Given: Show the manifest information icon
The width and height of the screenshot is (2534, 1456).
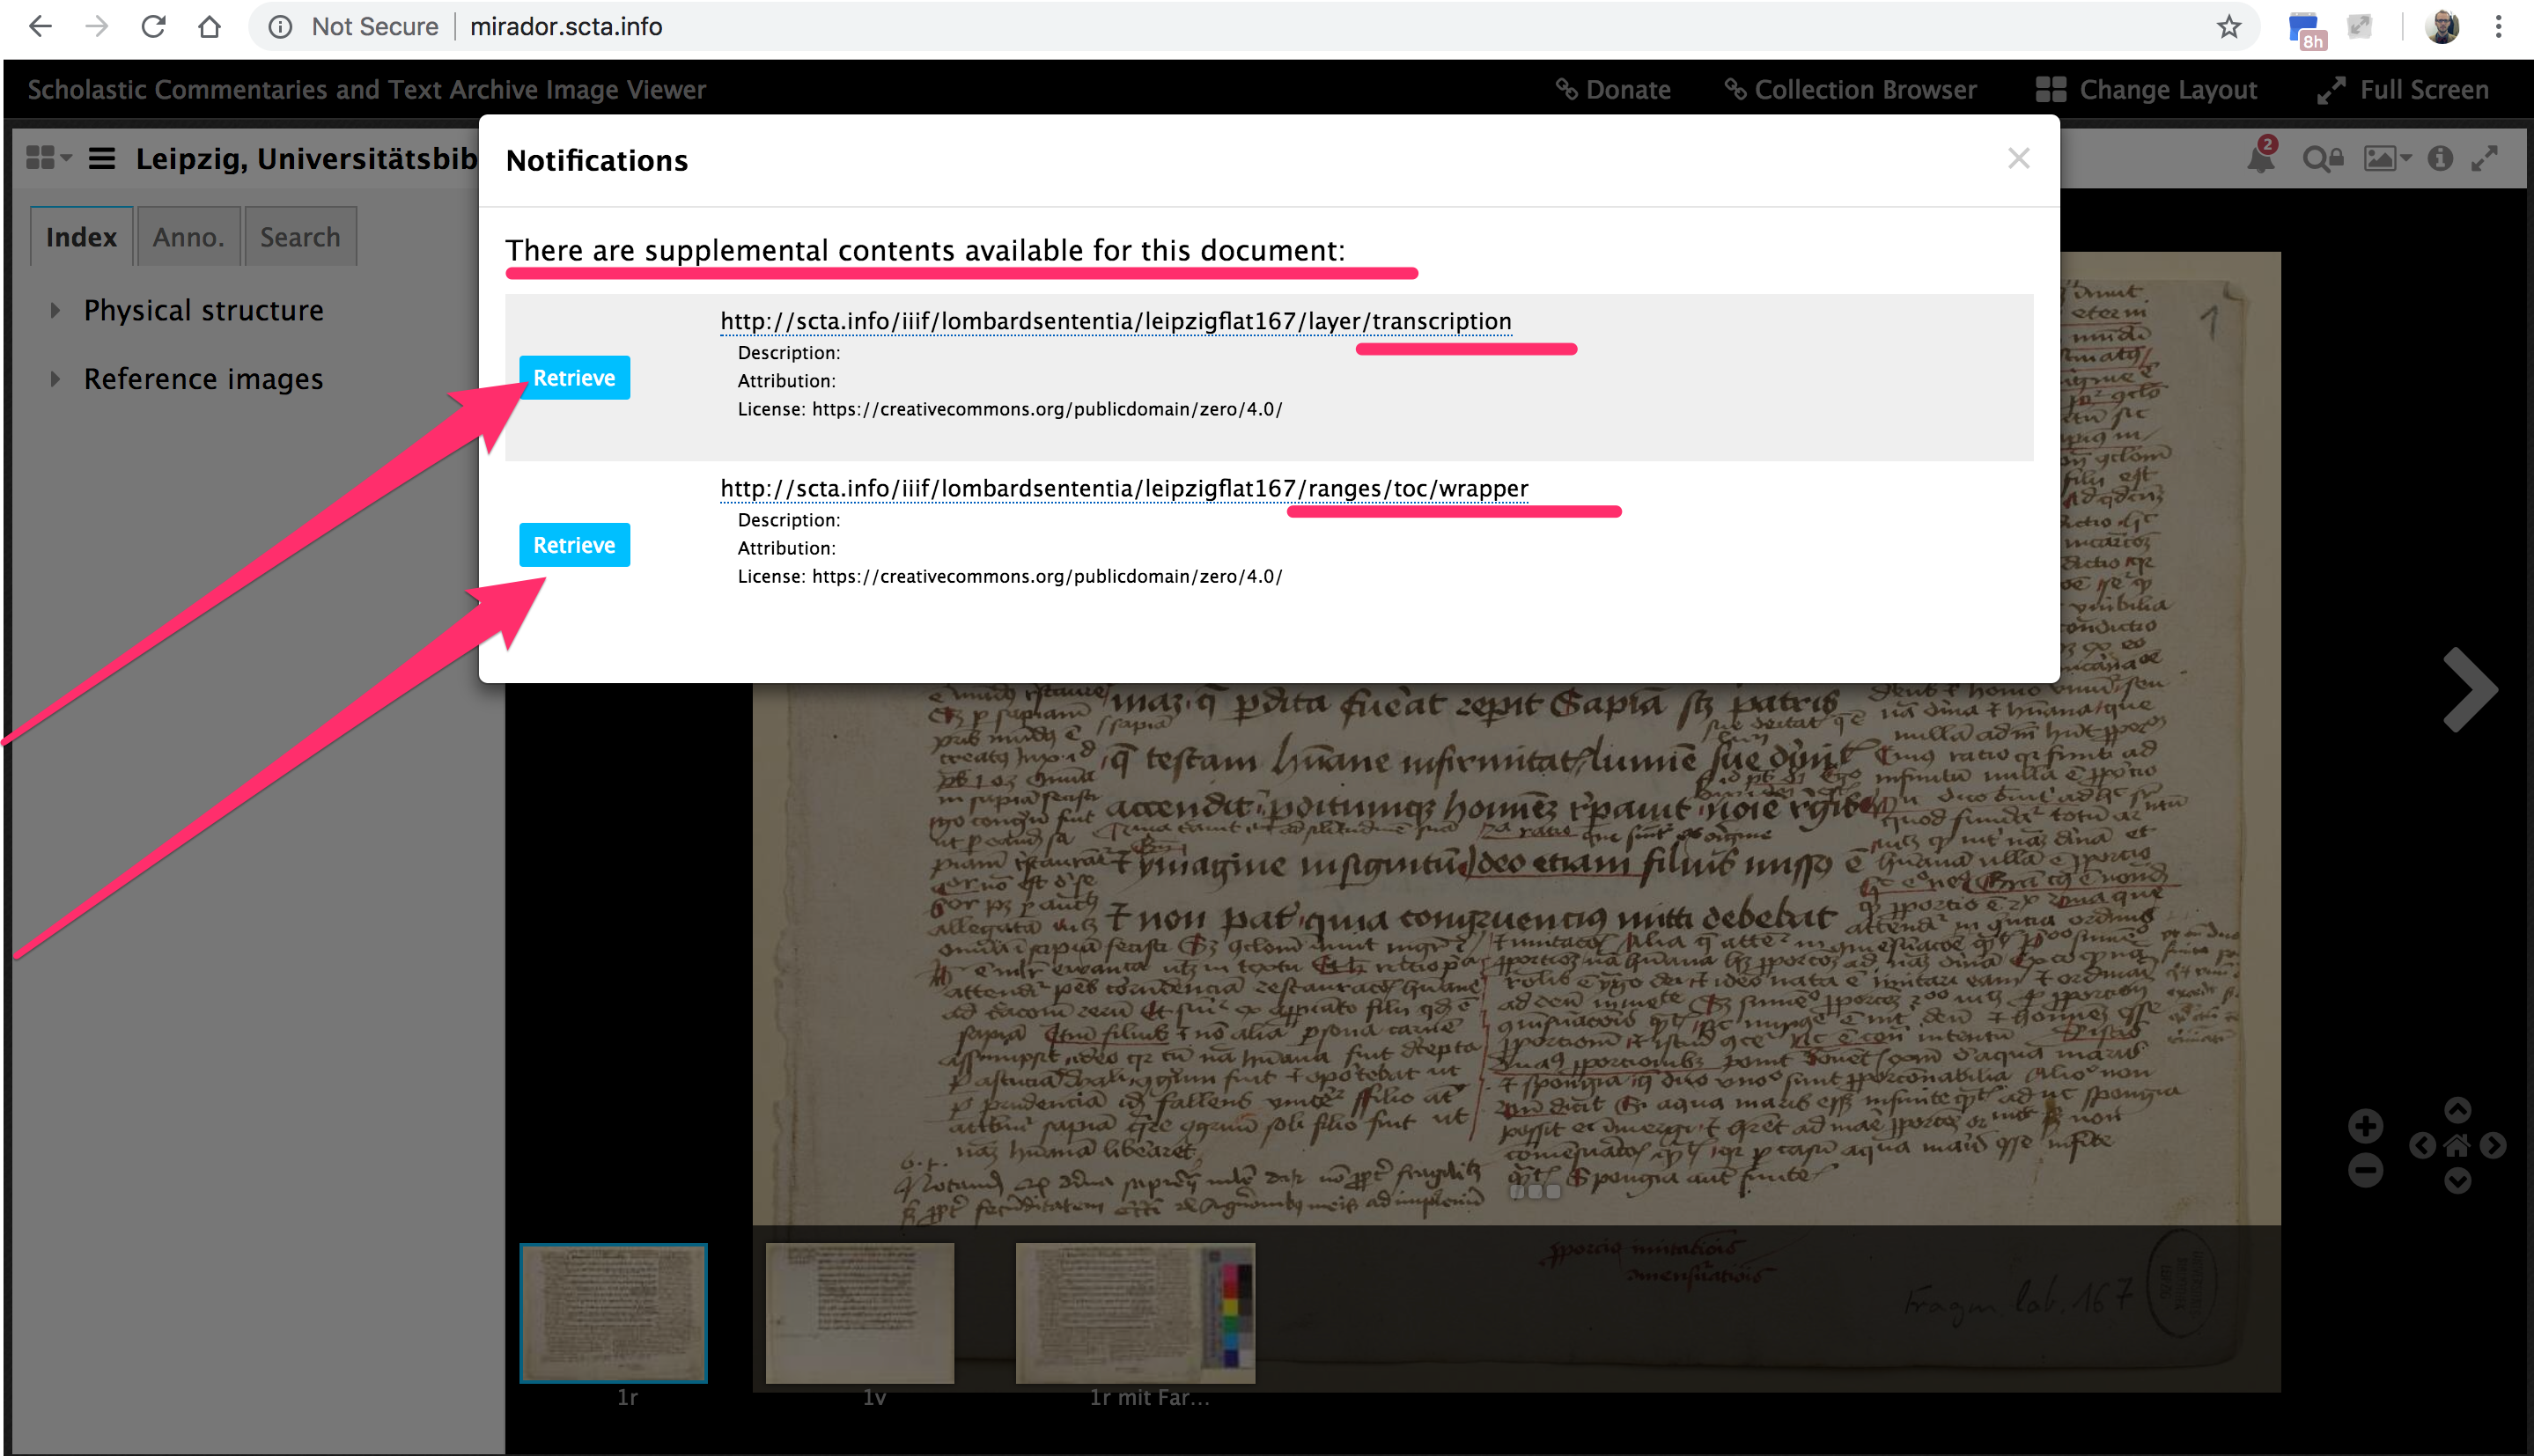Looking at the screenshot, I should click(2440, 158).
